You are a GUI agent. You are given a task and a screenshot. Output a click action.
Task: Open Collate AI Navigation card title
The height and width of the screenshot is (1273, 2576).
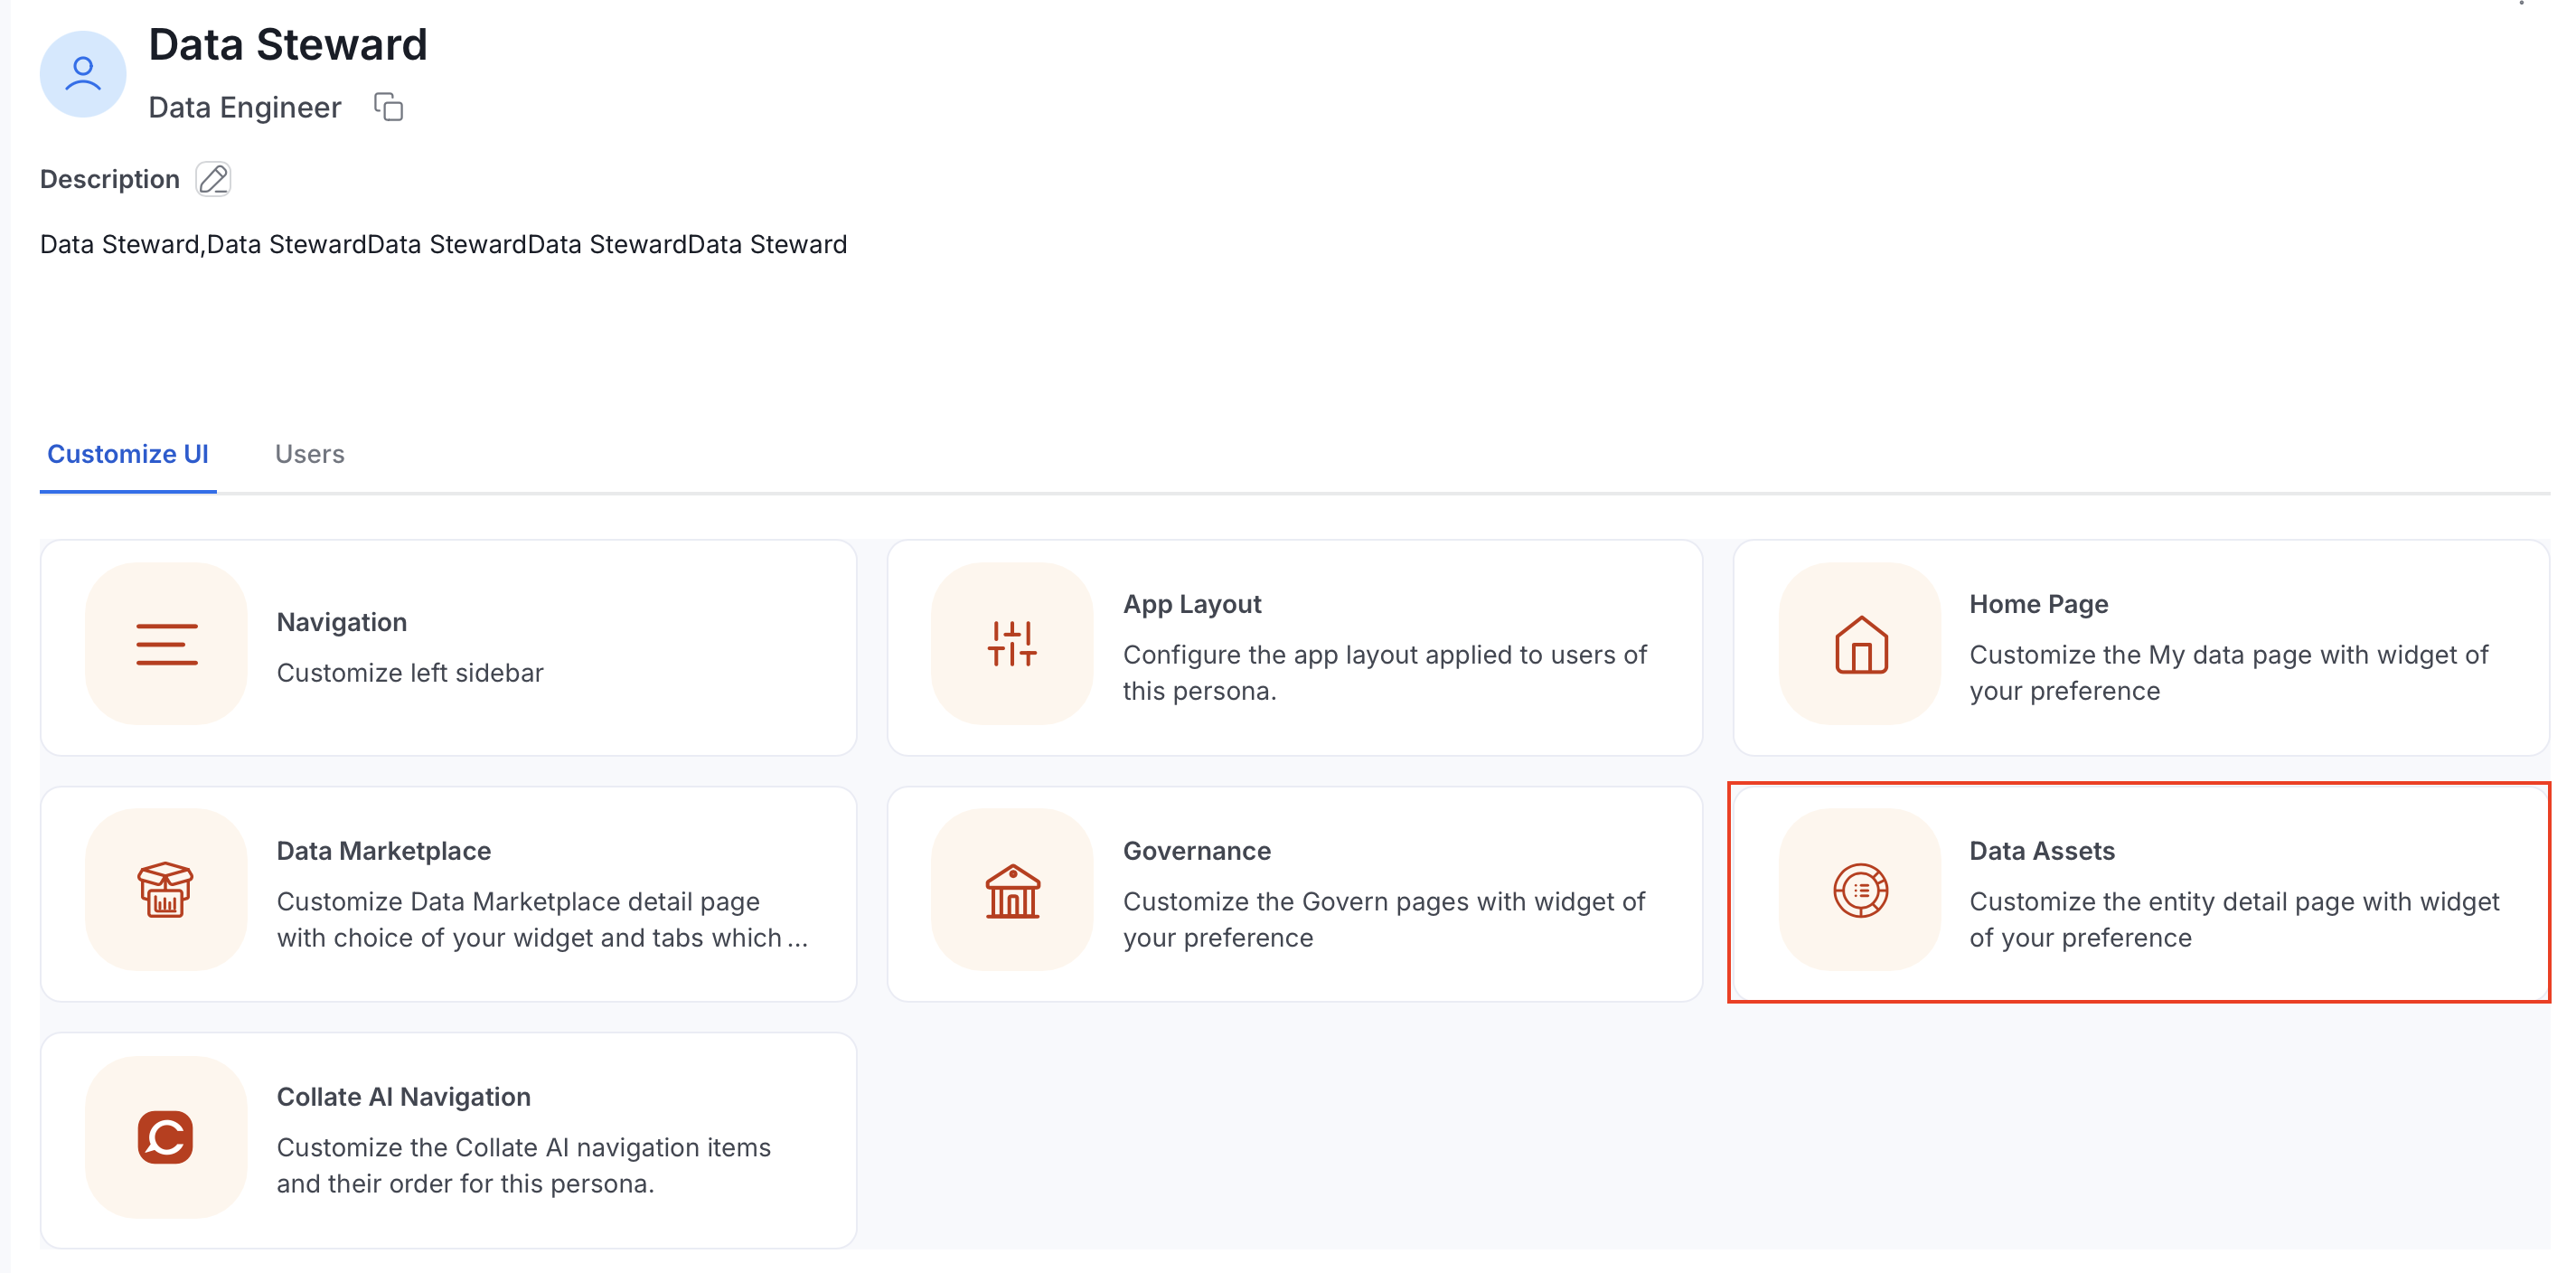[404, 1097]
